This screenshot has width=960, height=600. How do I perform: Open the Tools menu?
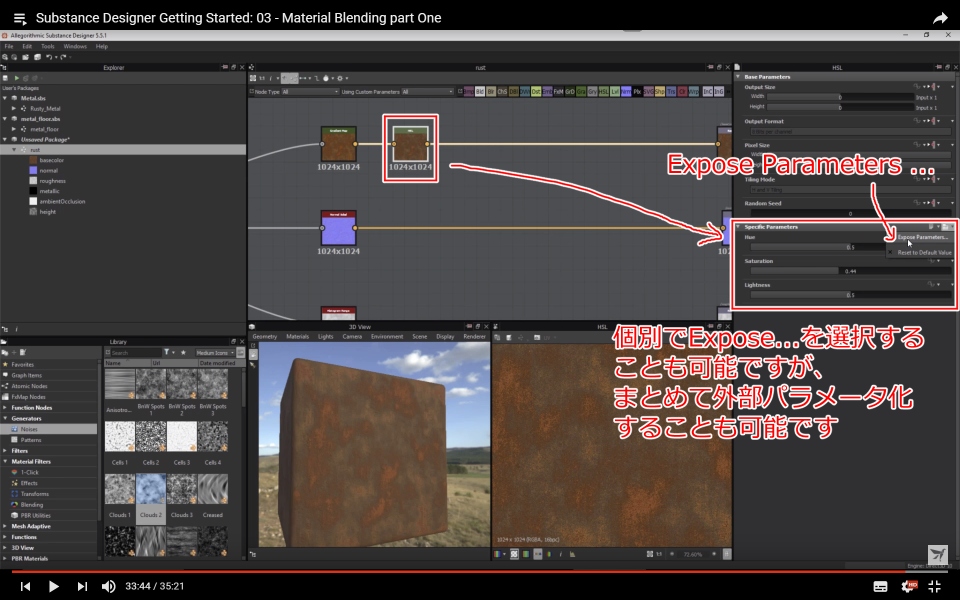pyautogui.click(x=47, y=47)
